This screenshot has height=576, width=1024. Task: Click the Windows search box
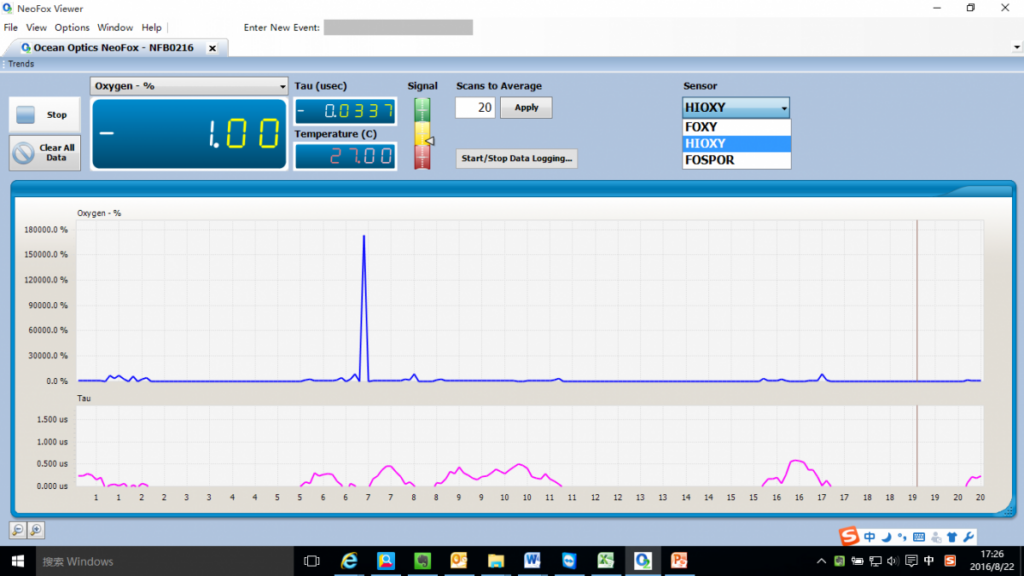[x=163, y=561]
